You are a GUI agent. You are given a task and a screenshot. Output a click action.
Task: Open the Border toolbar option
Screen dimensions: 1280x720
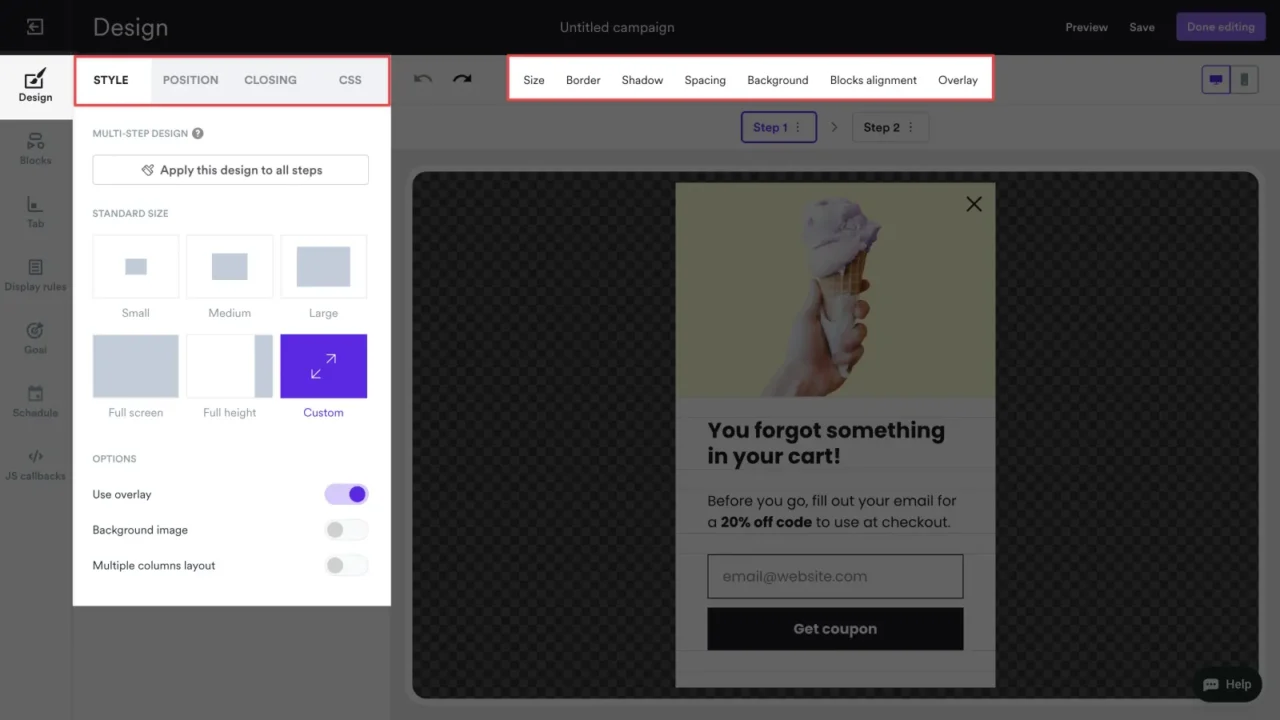[583, 80]
